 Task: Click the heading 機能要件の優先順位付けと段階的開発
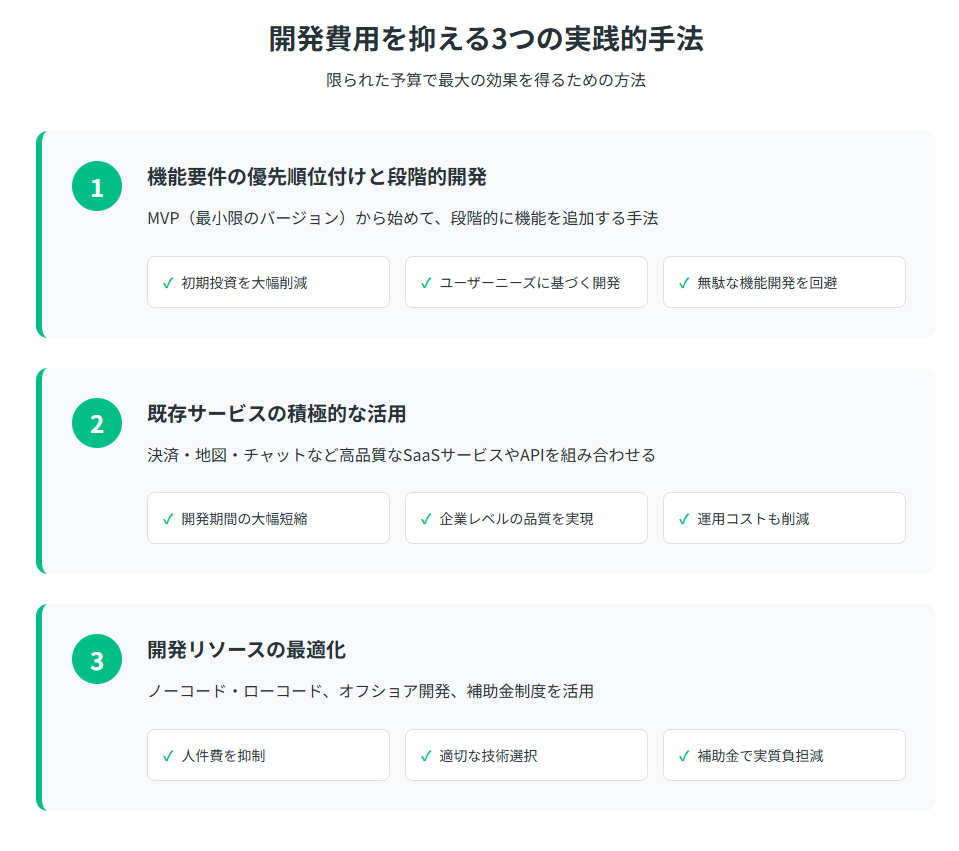[x=317, y=177]
